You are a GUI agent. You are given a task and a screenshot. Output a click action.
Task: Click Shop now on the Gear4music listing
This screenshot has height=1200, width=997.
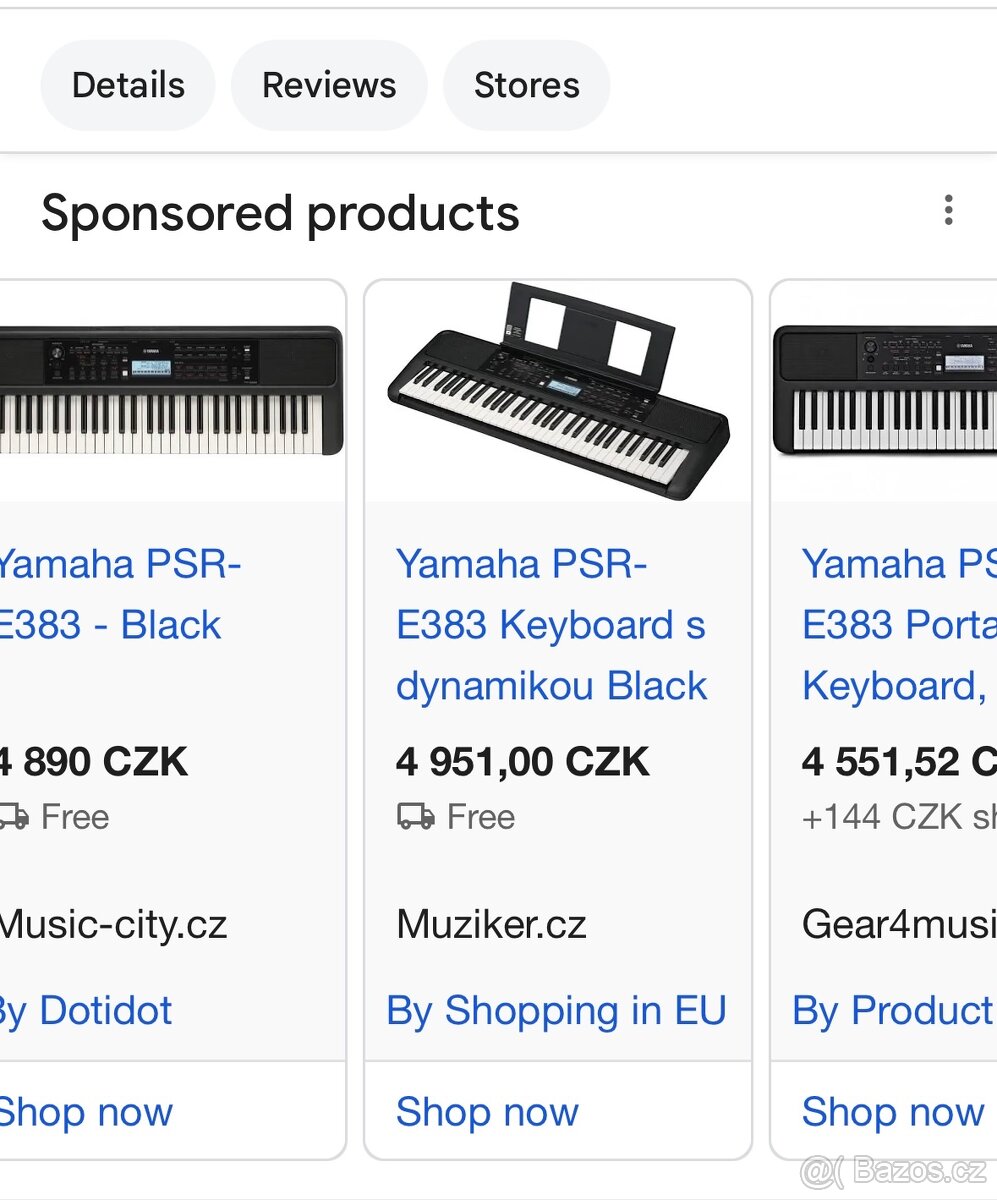click(x=891, y=1111)
